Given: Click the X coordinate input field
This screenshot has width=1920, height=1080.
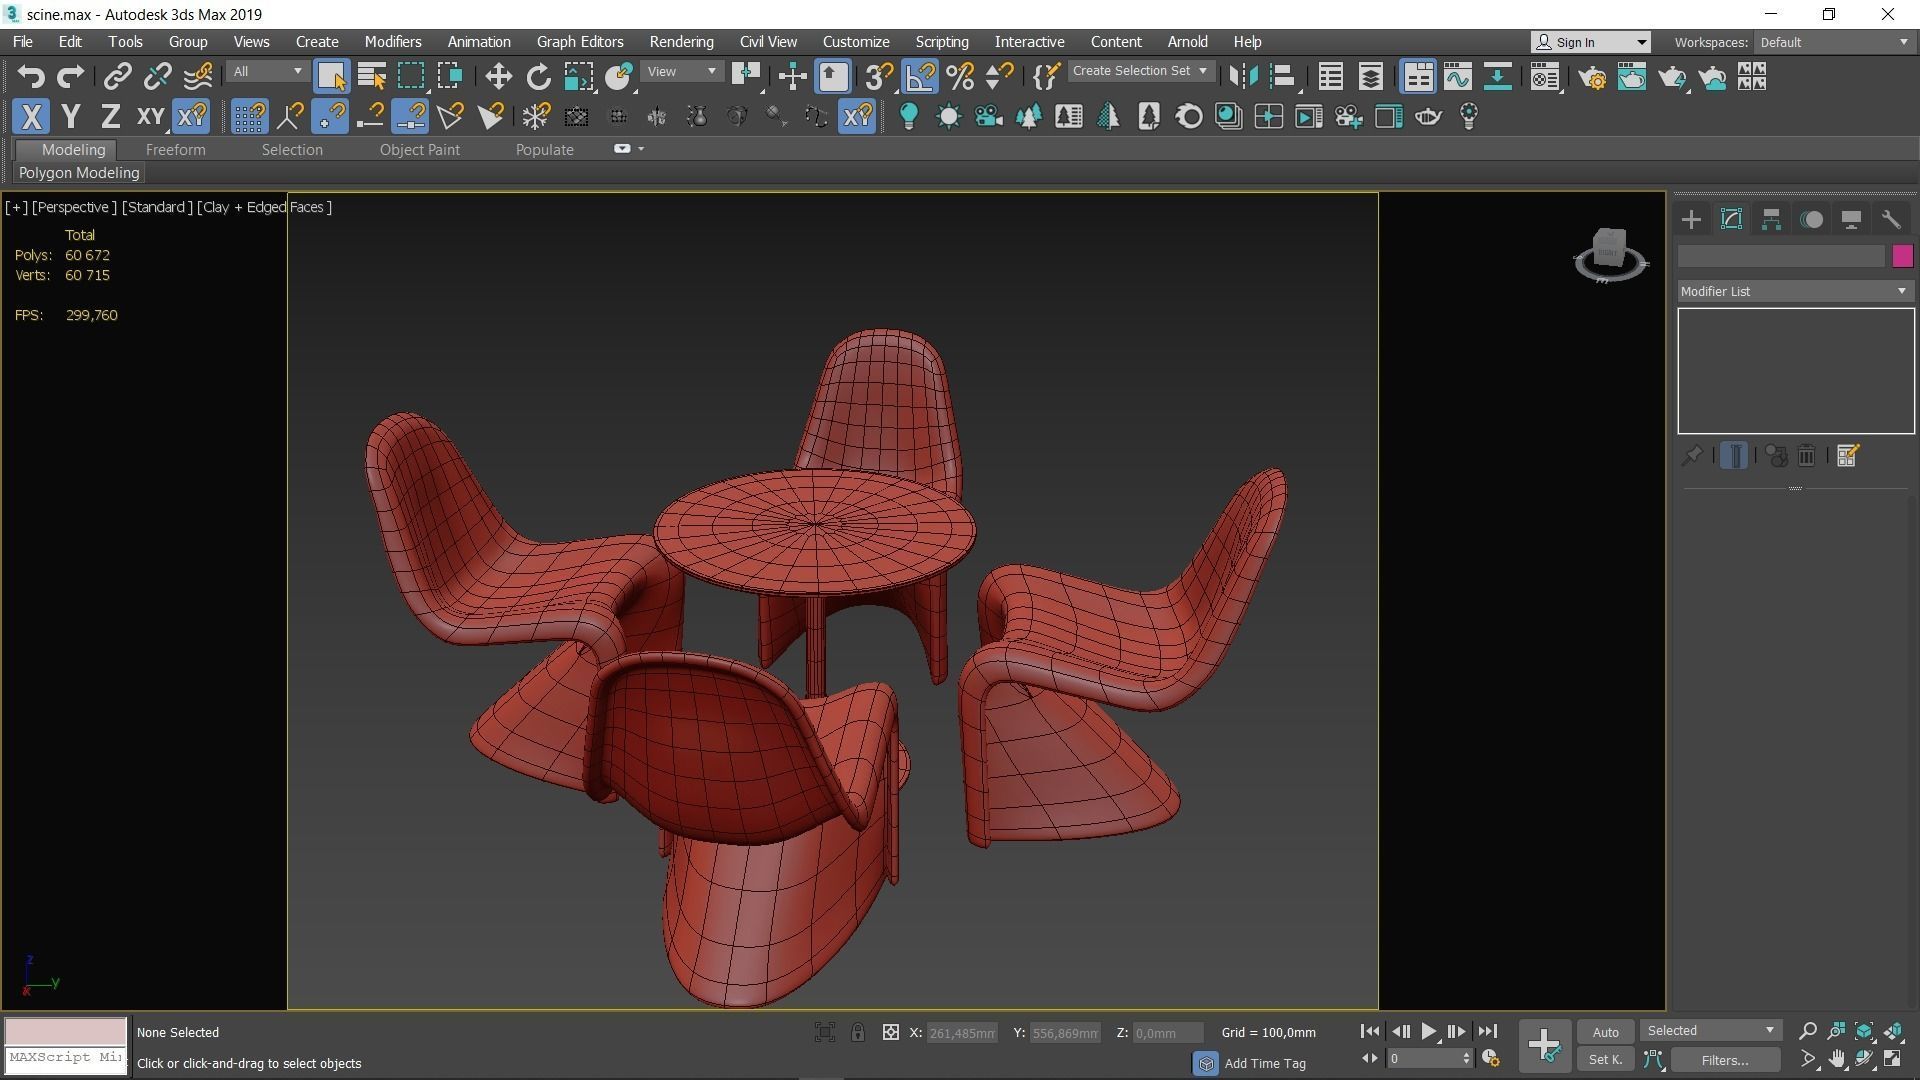Looking at the screenshot, I should (961, 1033).
